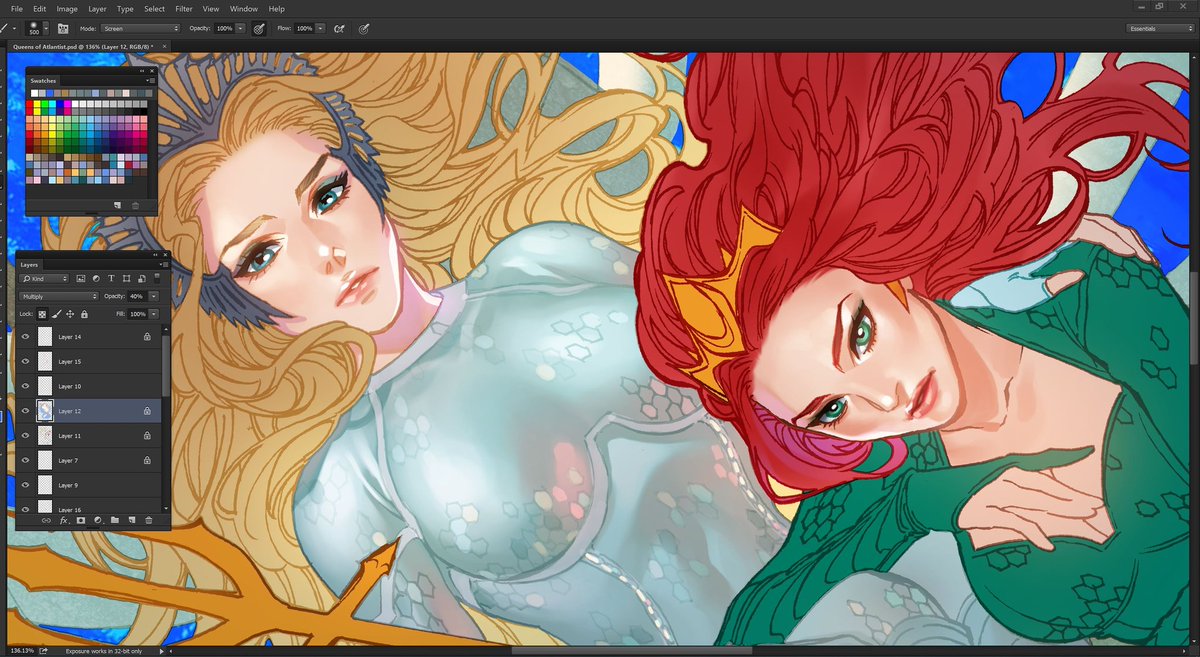The height and width of the screenshot is (657, 1200).
Task: Open the Layers panel flyout menu
Action: point(164,265)
